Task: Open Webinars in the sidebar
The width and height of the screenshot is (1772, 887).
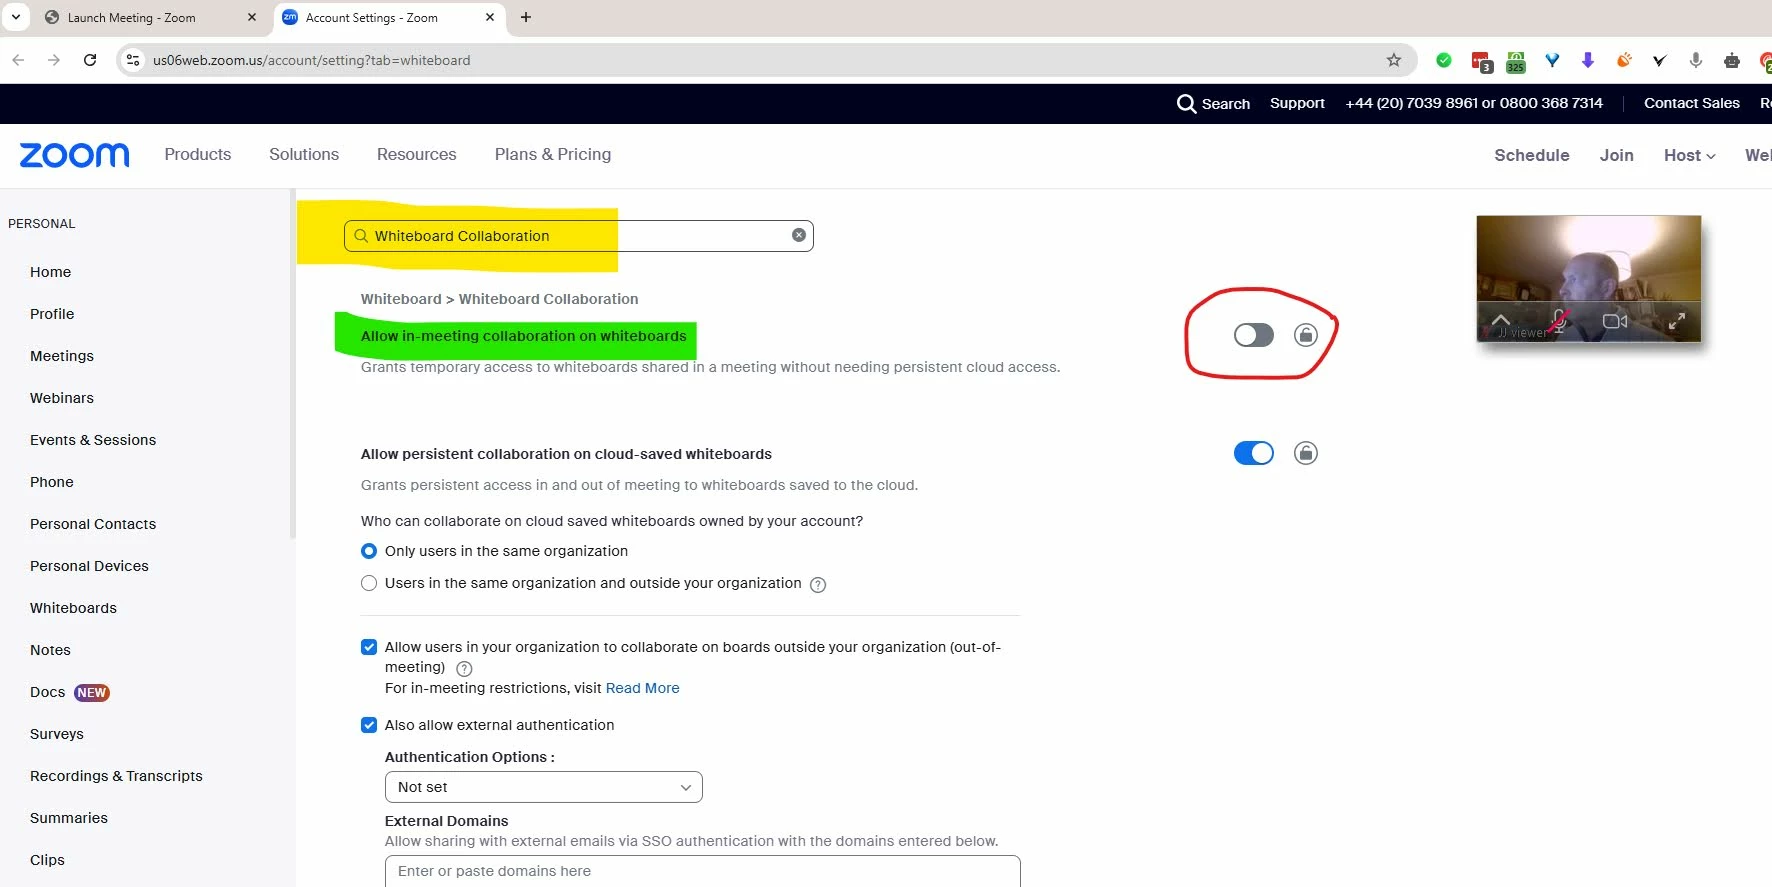Action: (62, 398)
